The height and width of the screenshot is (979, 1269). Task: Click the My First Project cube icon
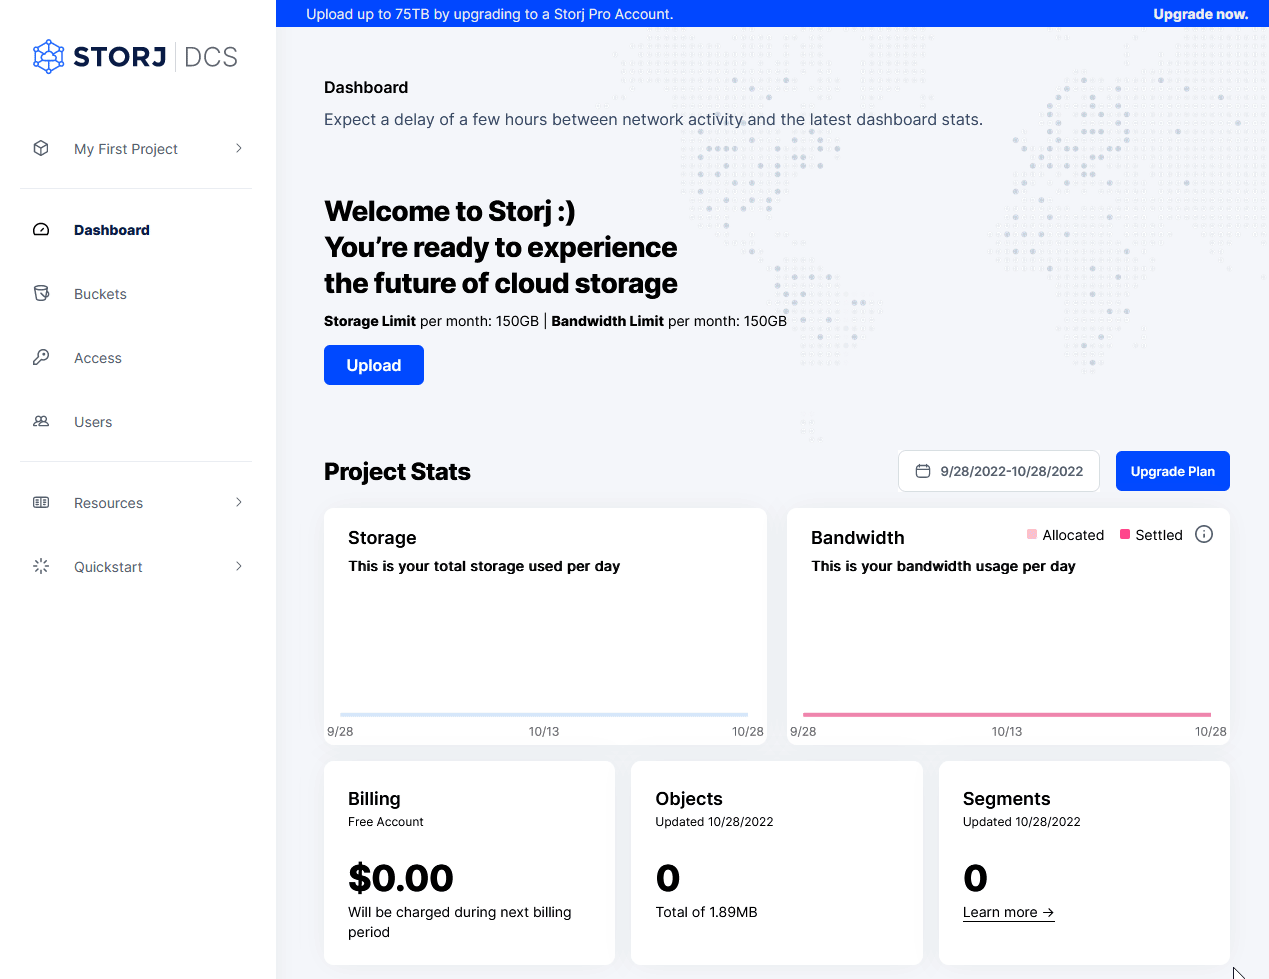[x=41, y=148]
